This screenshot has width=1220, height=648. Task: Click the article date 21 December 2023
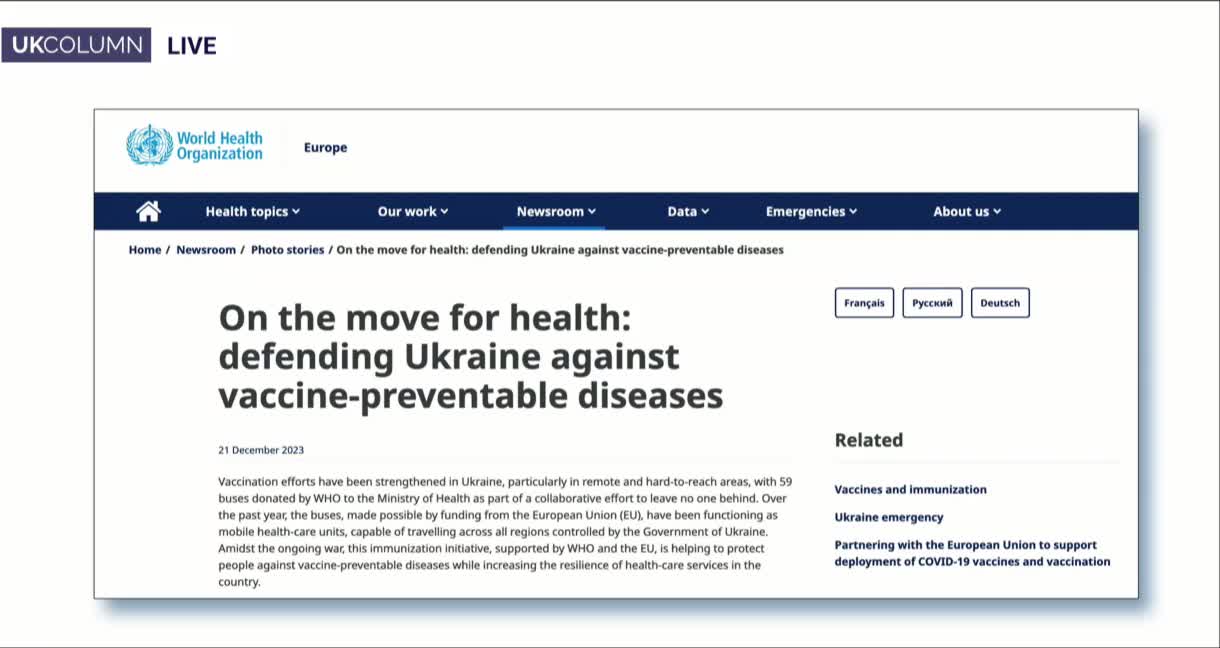click(x=261, y=450)
